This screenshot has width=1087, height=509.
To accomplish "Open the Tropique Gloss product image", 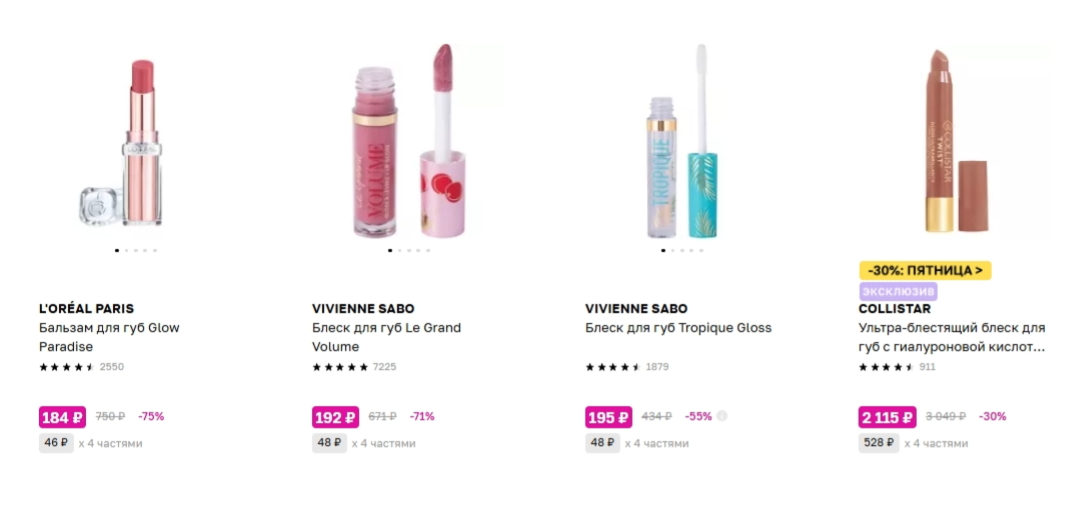I will pyautogui.click(x=682, y=141).
